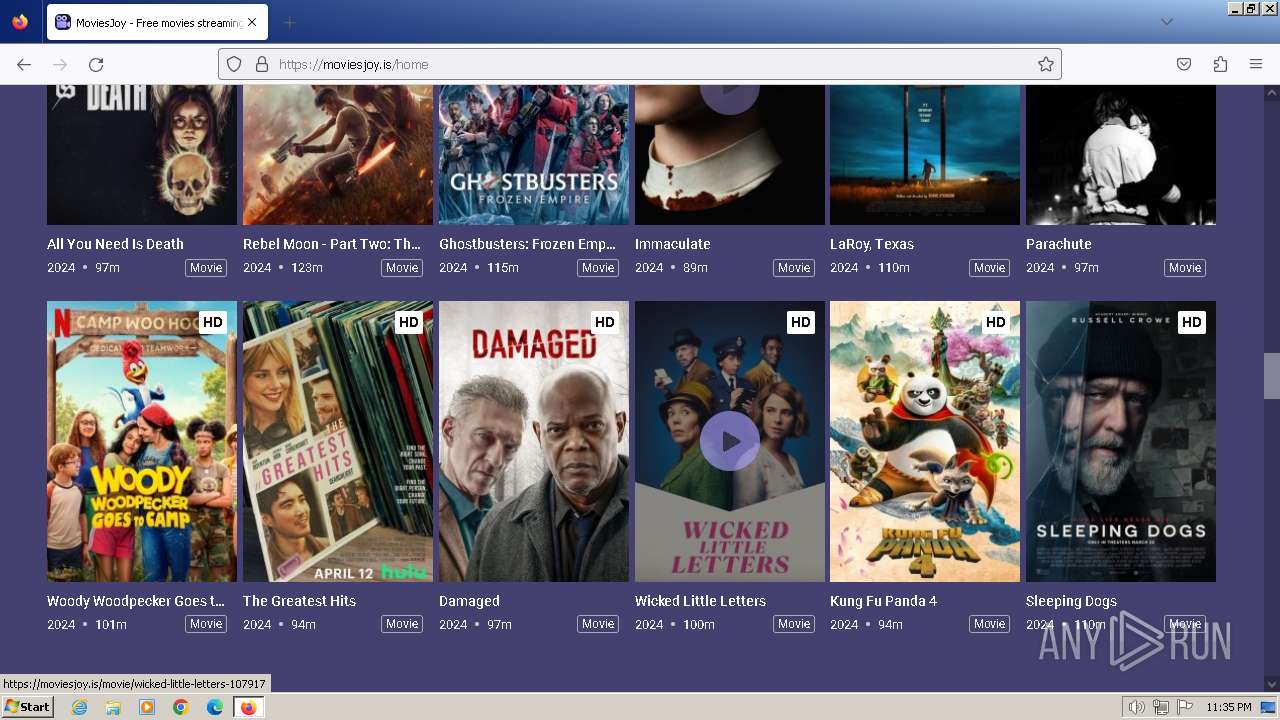Click the Woody Woodpecker Goes title link
The width and height of the screenshot is (1280, 720).
click(x=136, y=601)
